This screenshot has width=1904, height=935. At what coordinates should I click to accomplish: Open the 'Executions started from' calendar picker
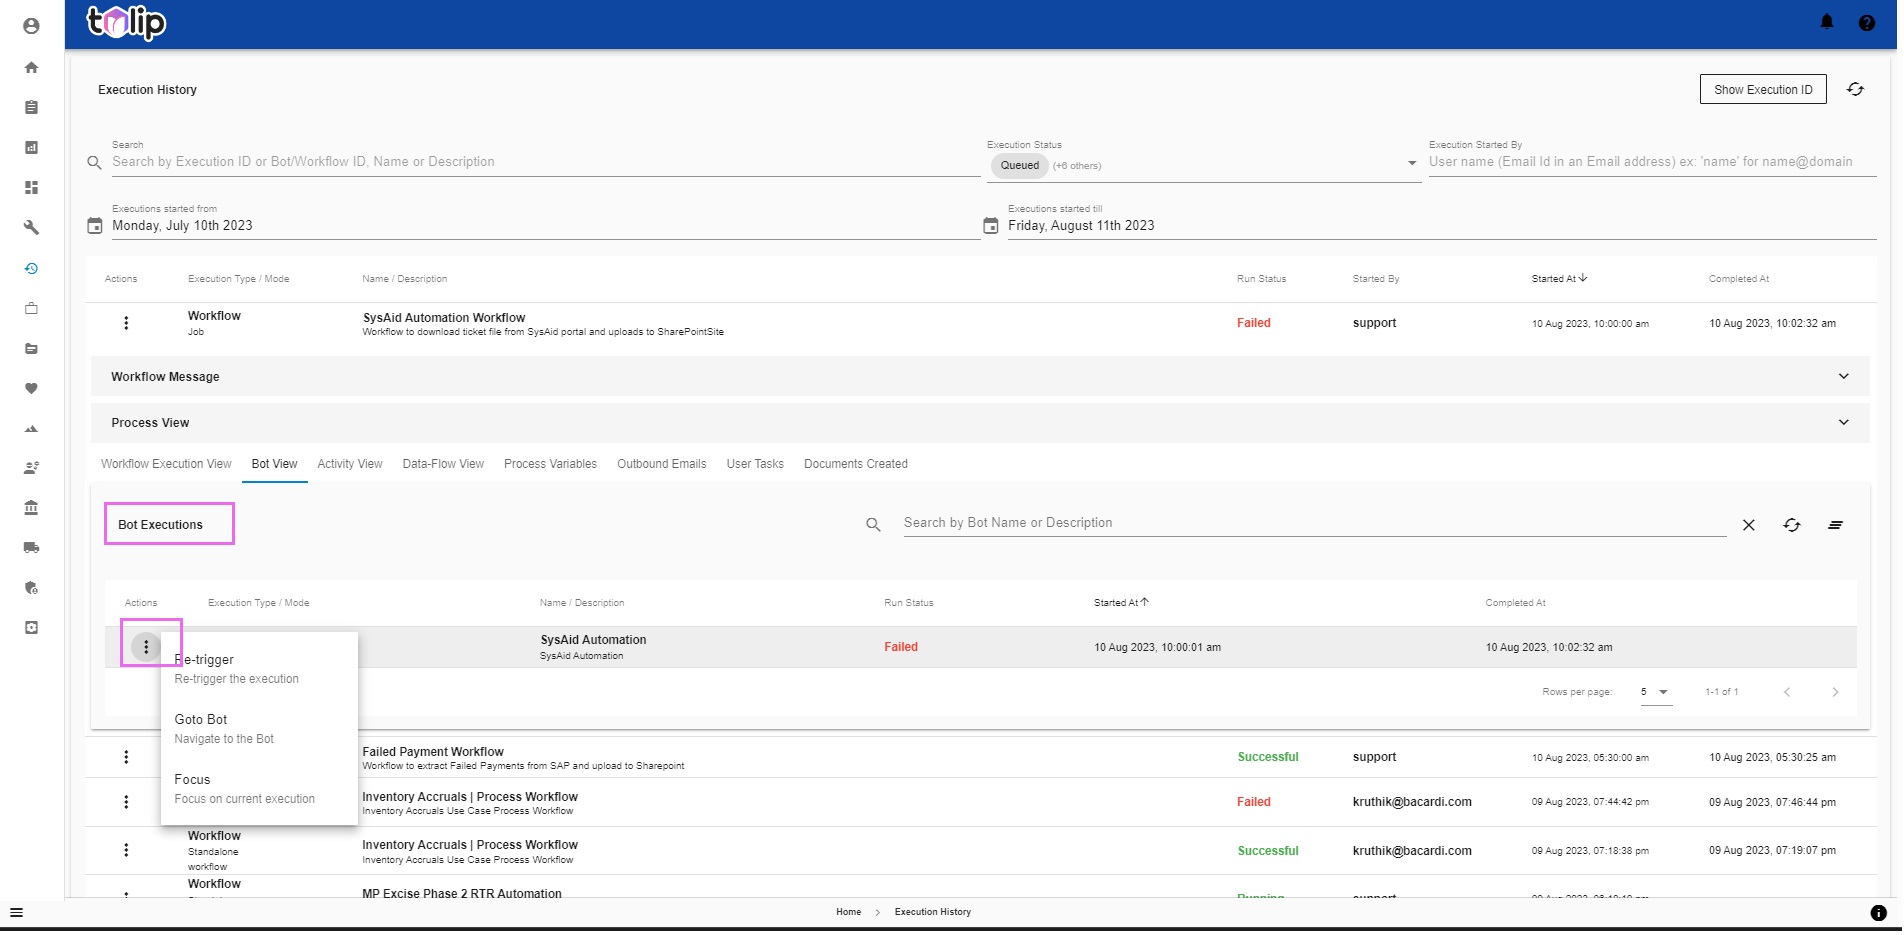point(95,226)
